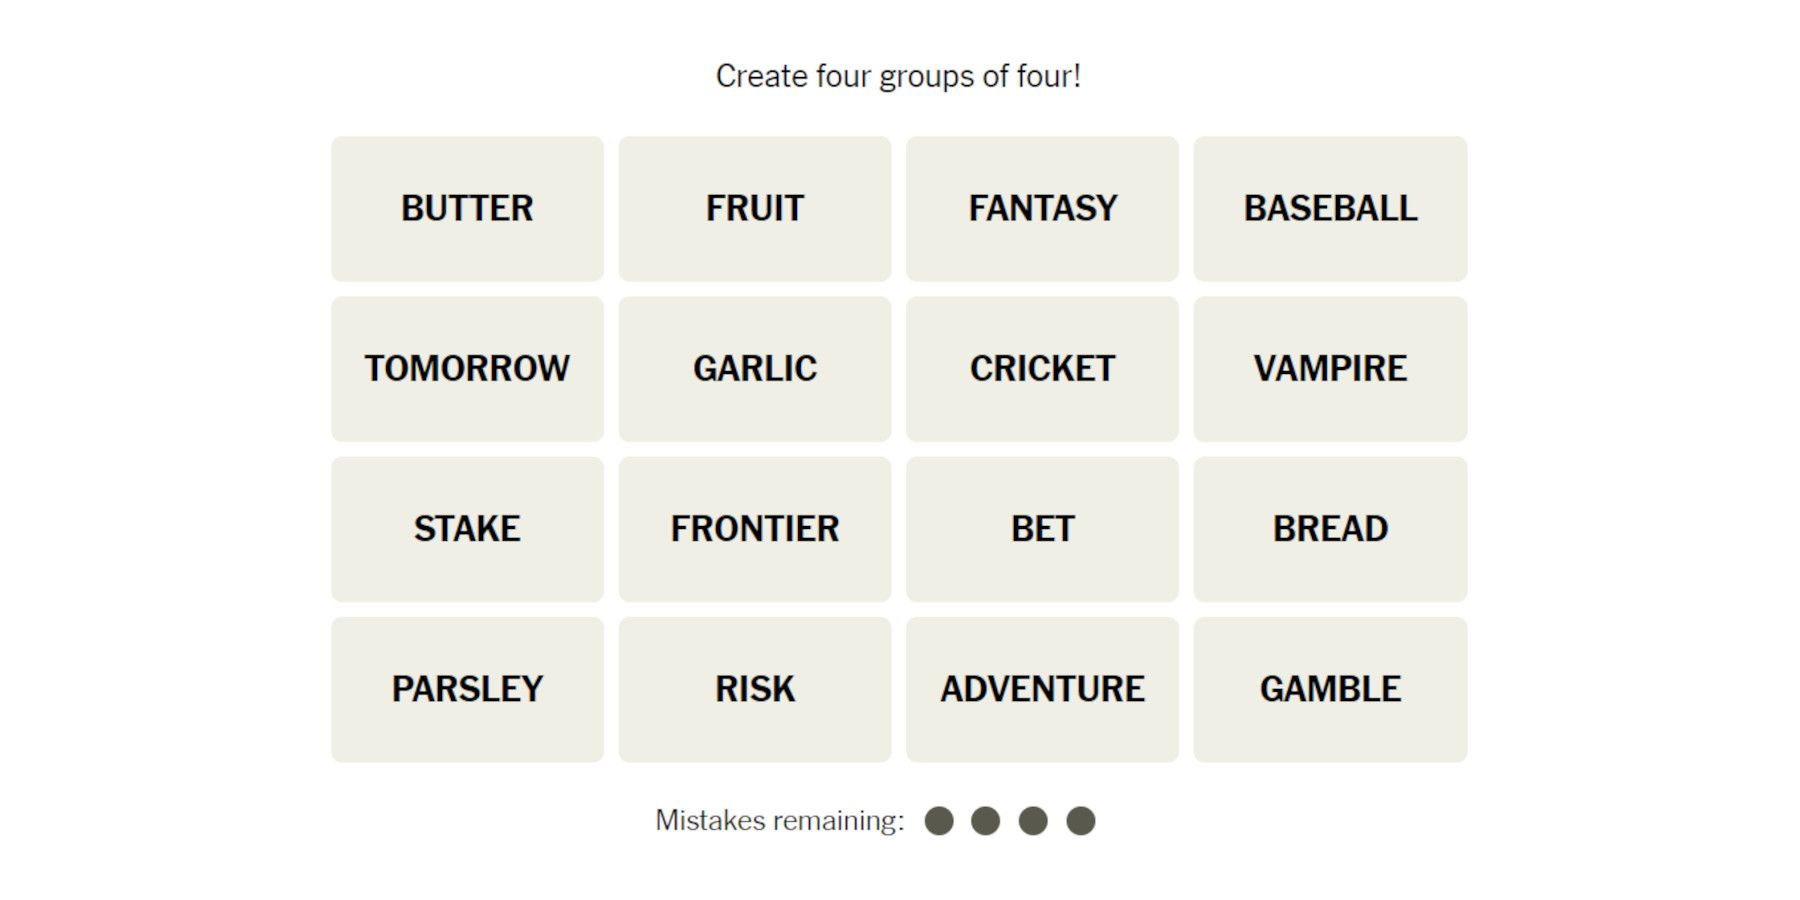Click the TOMORROW word tile

coord(467,369)
